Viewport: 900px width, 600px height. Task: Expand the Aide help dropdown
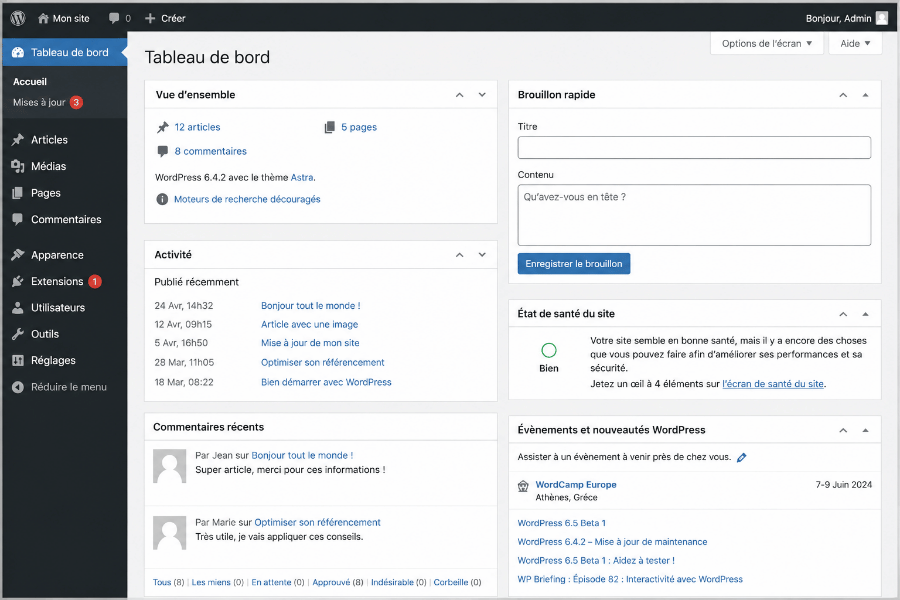855,44
